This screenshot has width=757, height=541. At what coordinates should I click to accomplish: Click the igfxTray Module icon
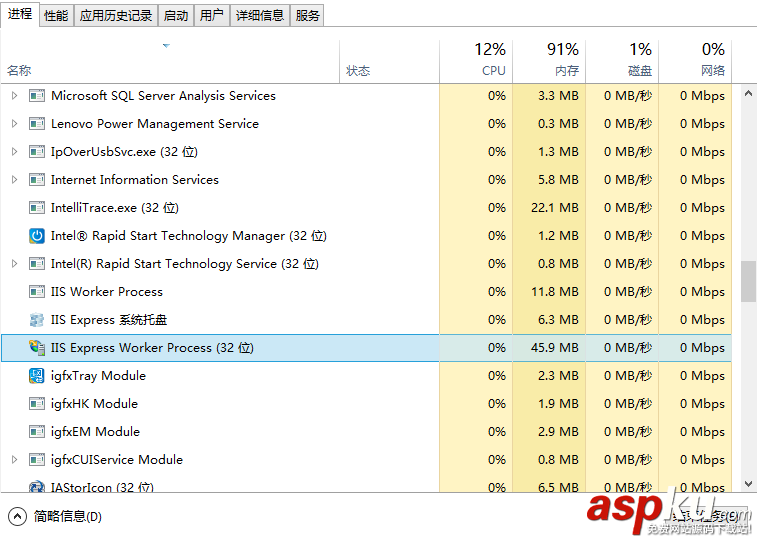coord(37,375)
